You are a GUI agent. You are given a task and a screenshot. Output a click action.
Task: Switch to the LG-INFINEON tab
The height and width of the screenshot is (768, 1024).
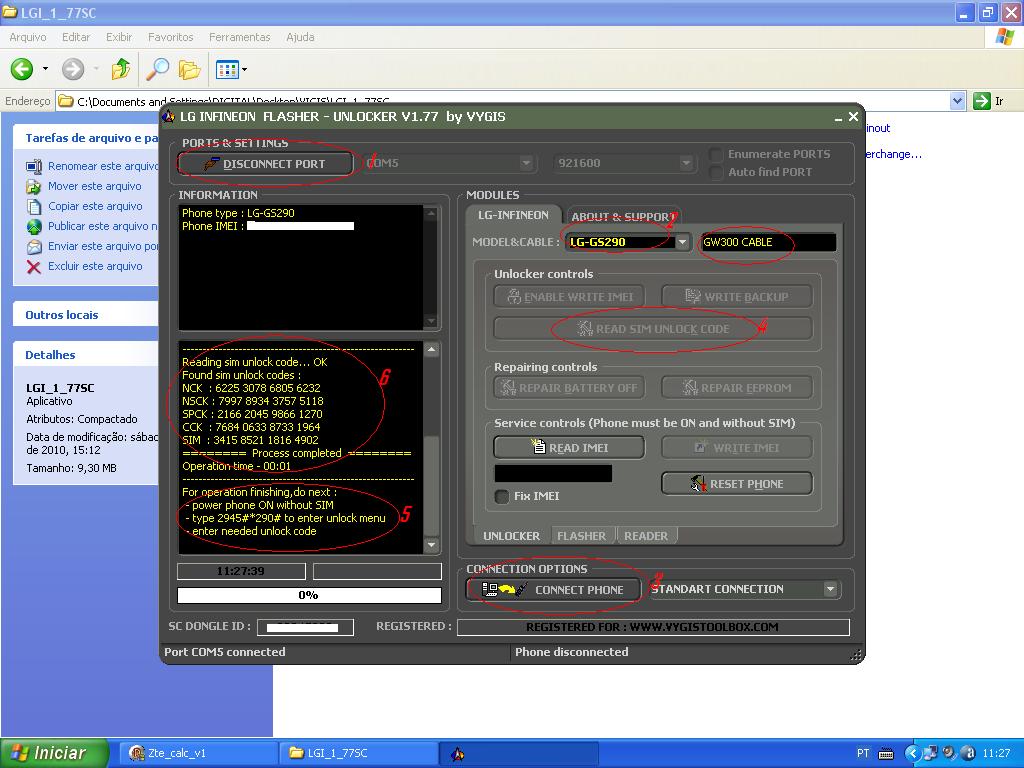tap(513, 215)
